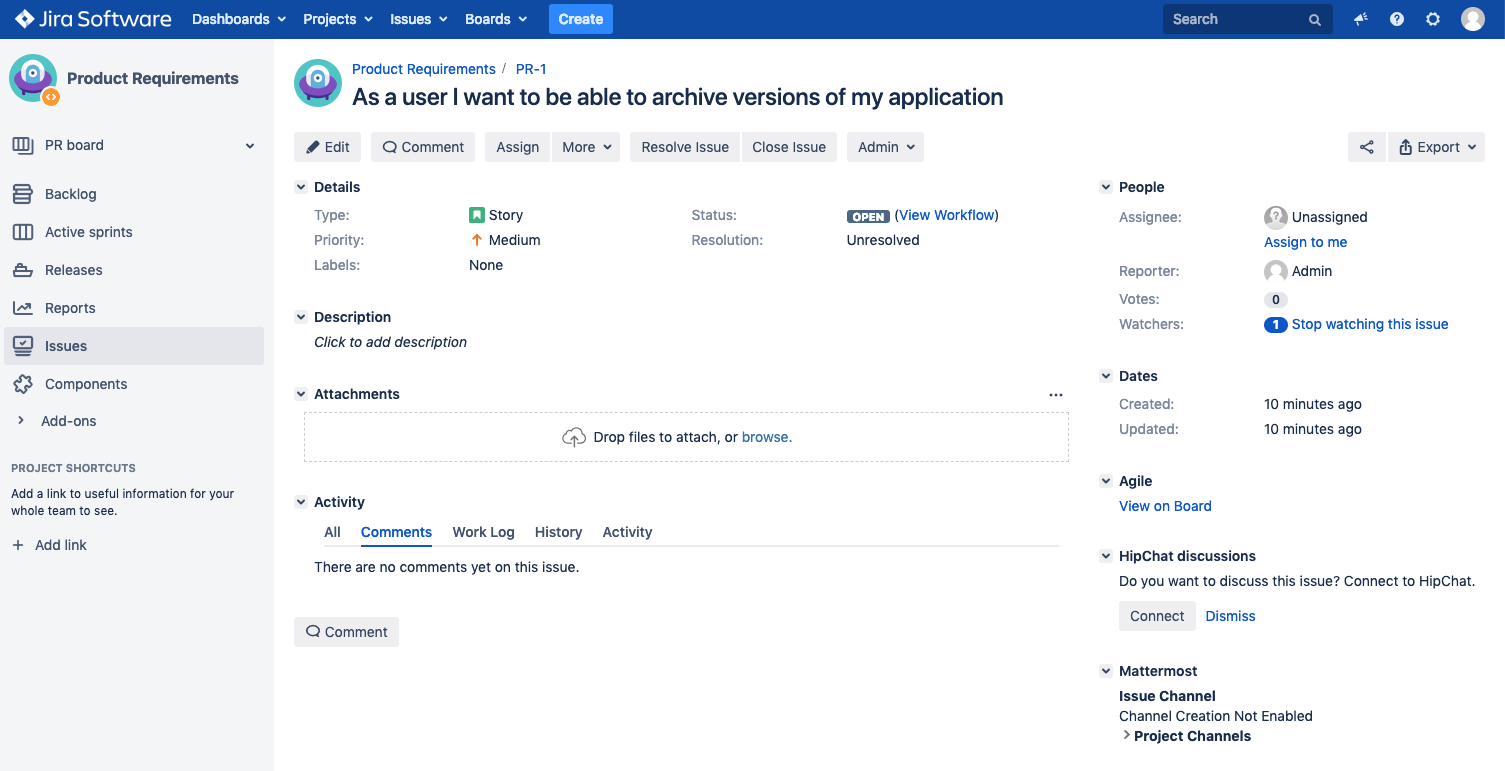The height and width of the screenshot is (771, 1505).
Task: Click the Search field
Action: click(1236, 19)
